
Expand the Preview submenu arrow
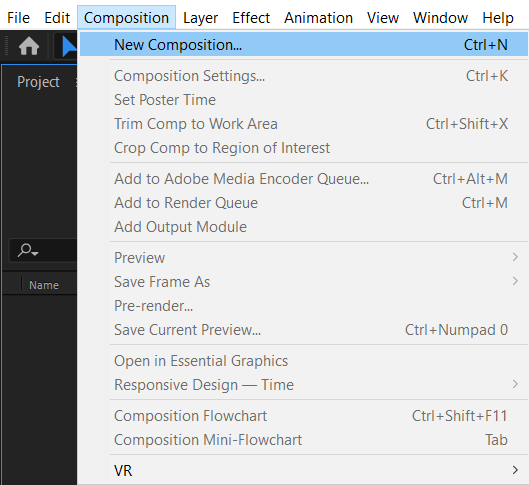(515, 257)
